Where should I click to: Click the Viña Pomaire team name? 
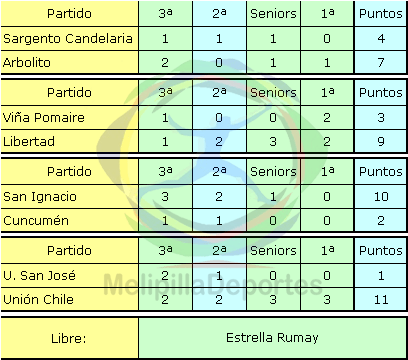pyautogui.click(x=44, y=118)
